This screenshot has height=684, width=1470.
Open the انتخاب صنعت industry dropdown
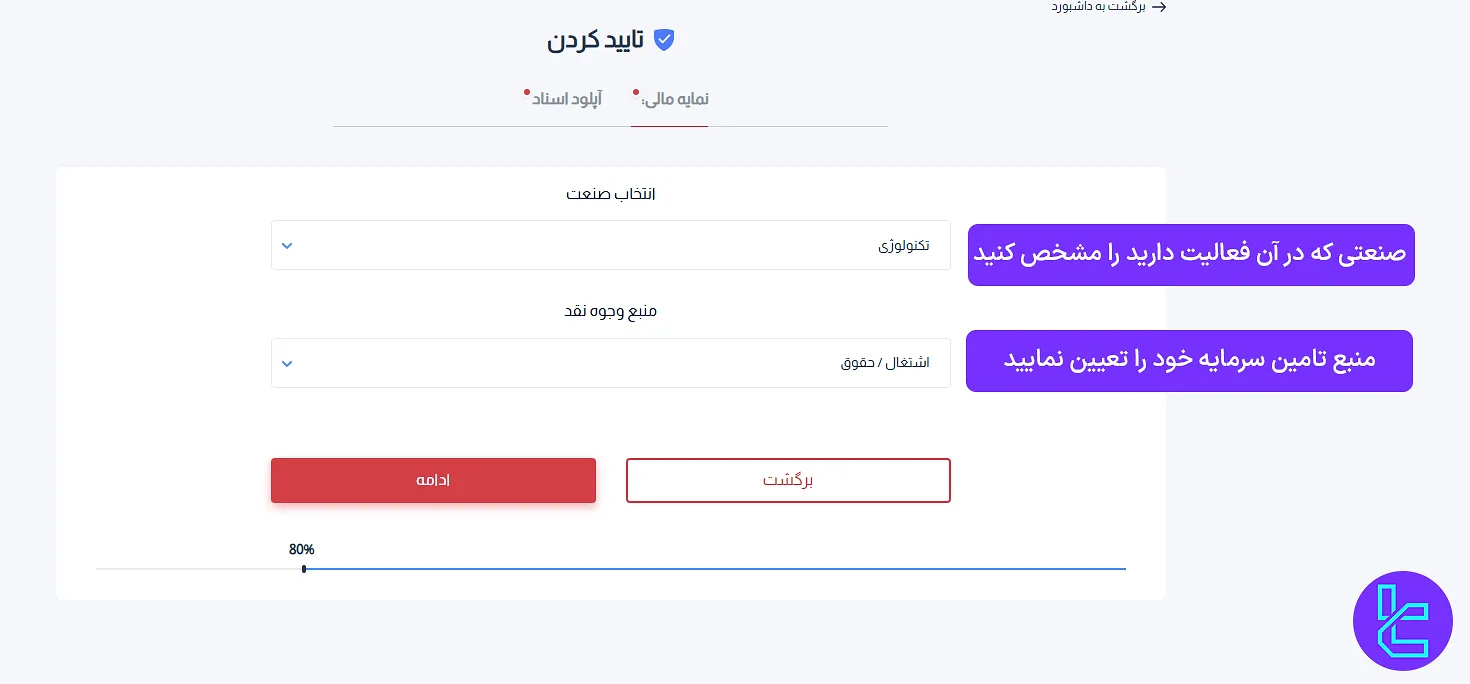point(610,245)
